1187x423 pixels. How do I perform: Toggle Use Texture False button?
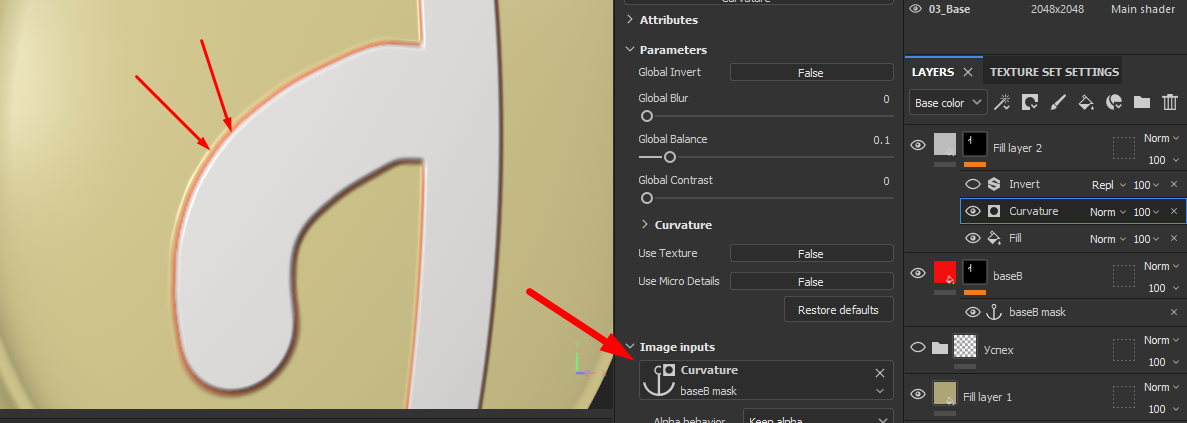812,253
